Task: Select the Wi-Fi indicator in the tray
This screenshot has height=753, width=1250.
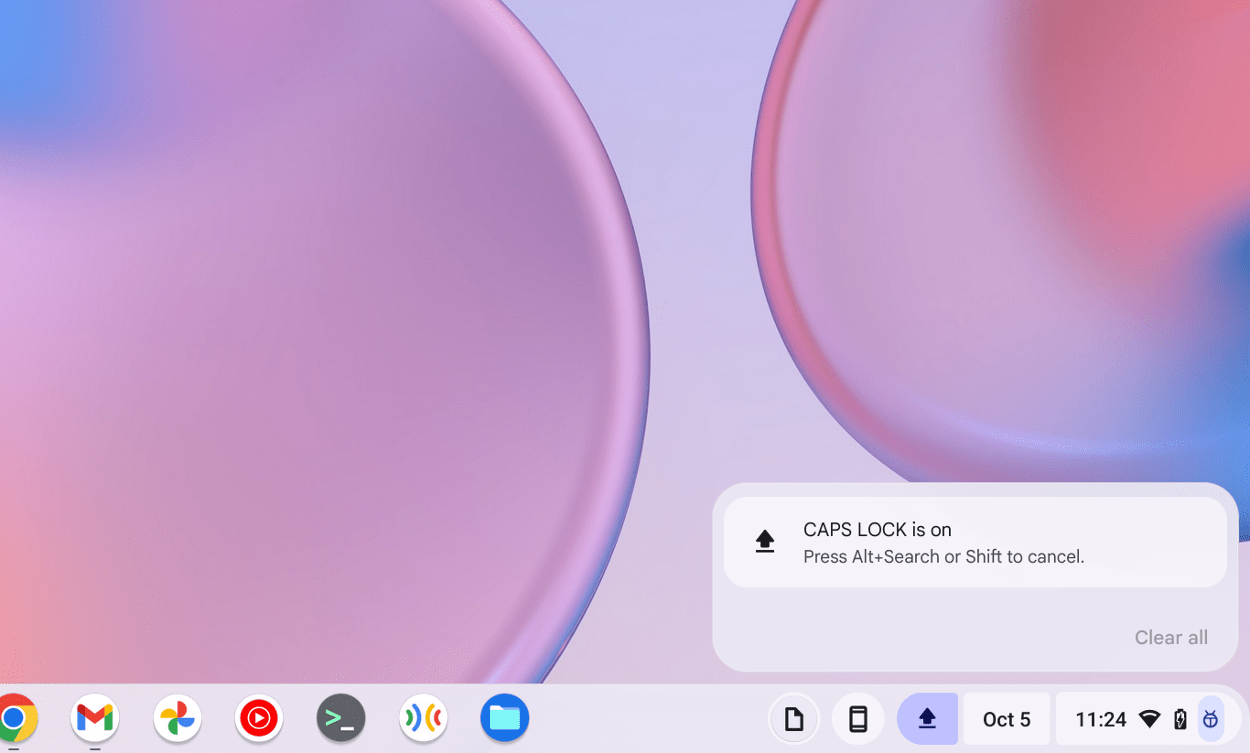Action: pyautogui.click(x=1149, y=718)
